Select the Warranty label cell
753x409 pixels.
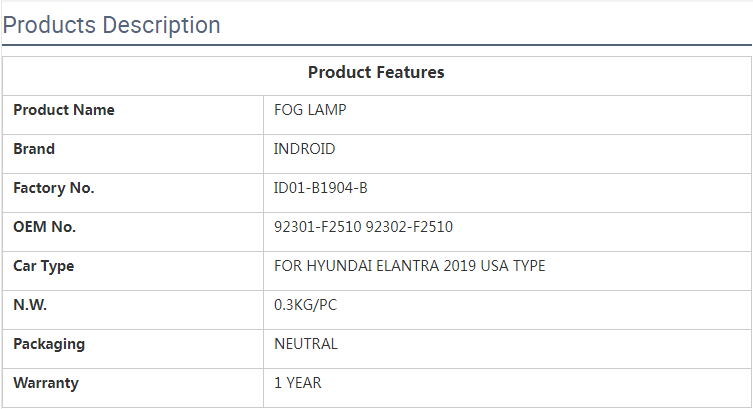pyautogui.click(x=46, y=383)
